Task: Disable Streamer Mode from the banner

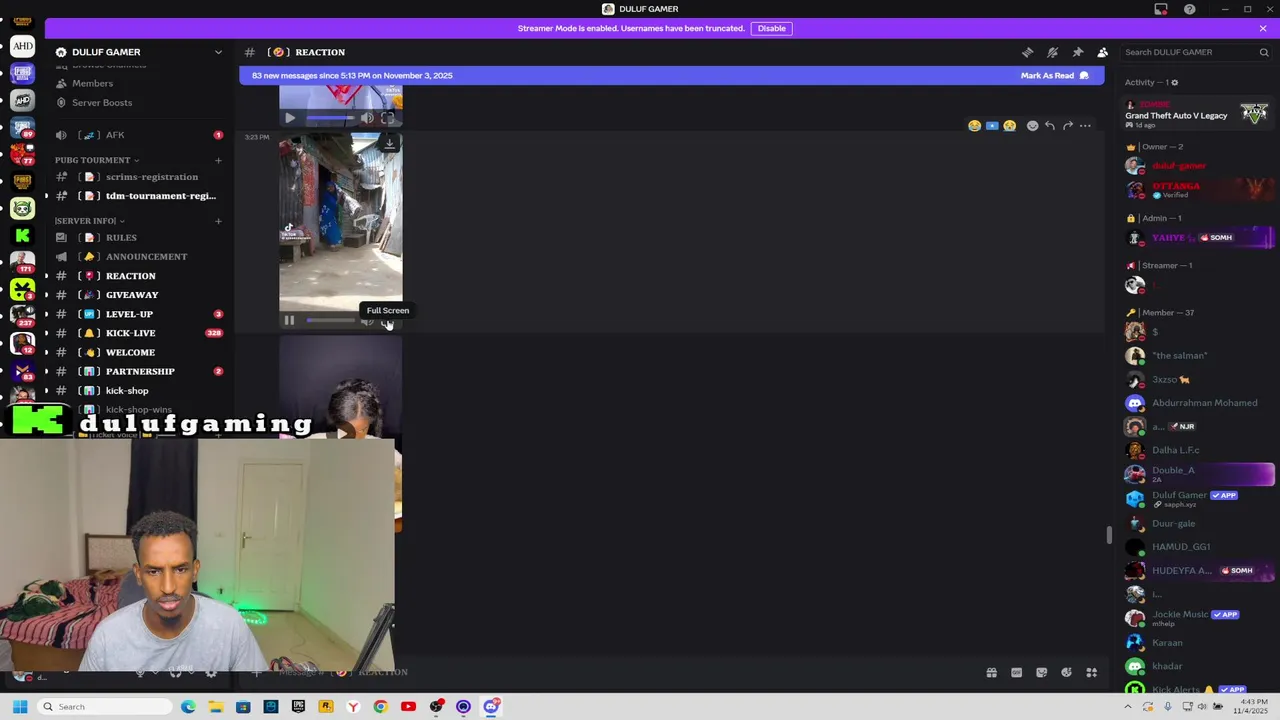Action: coord(771,28)
